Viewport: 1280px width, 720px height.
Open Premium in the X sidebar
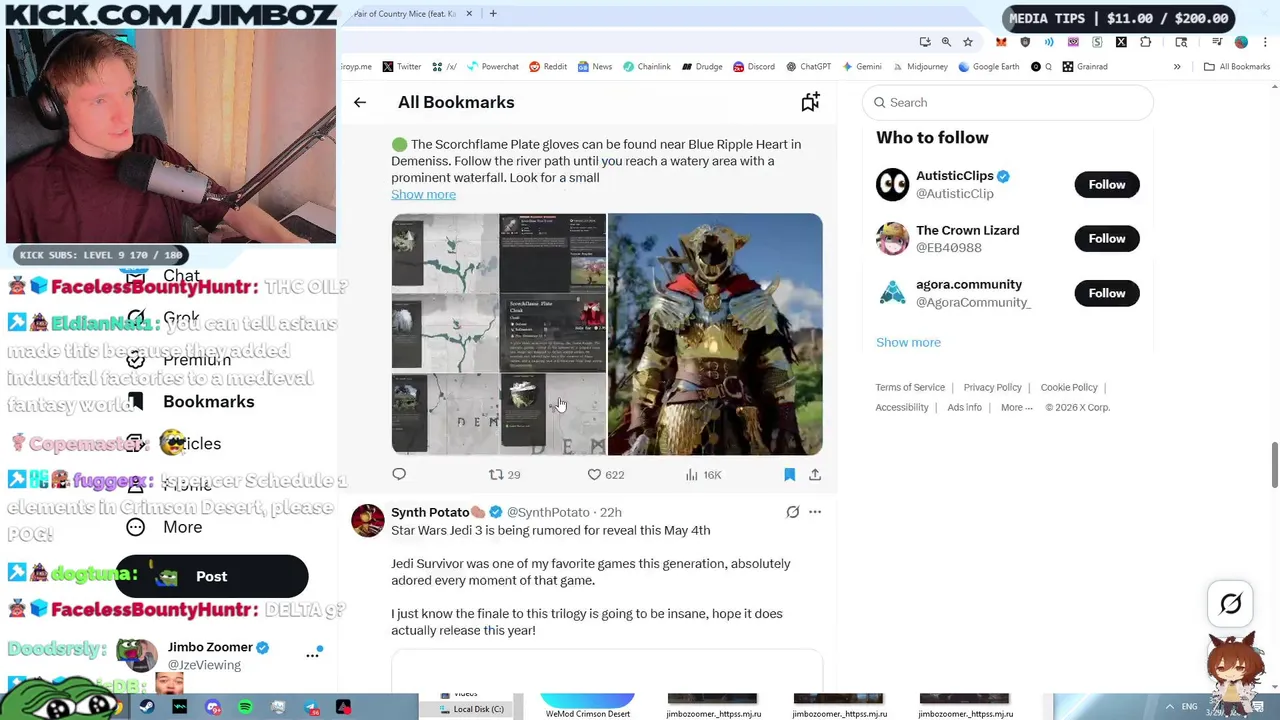coord(180,359)
